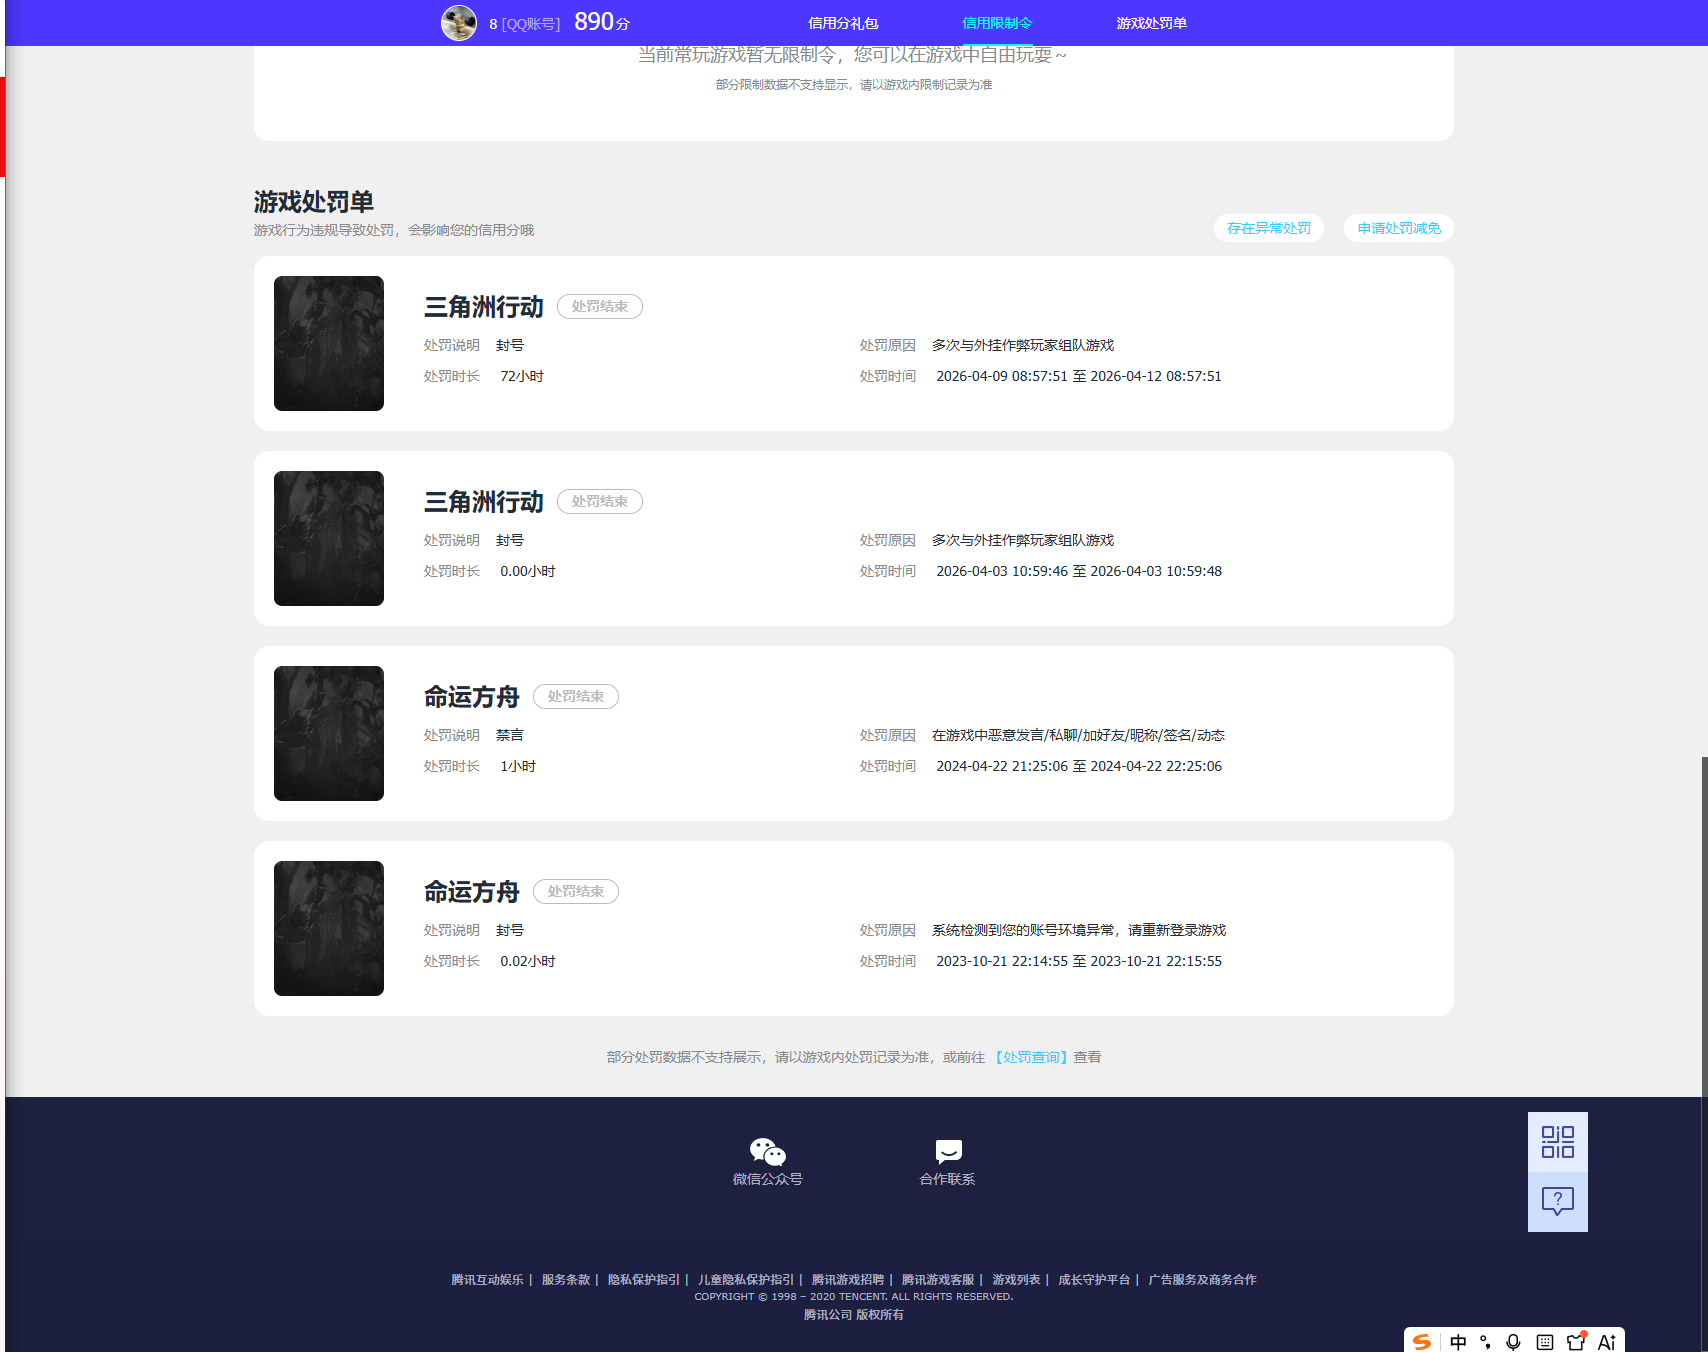Viewport: 1708px width, 1352px height.
Task: Click the 合作联系 label in footer
Action: (948, 1179)
